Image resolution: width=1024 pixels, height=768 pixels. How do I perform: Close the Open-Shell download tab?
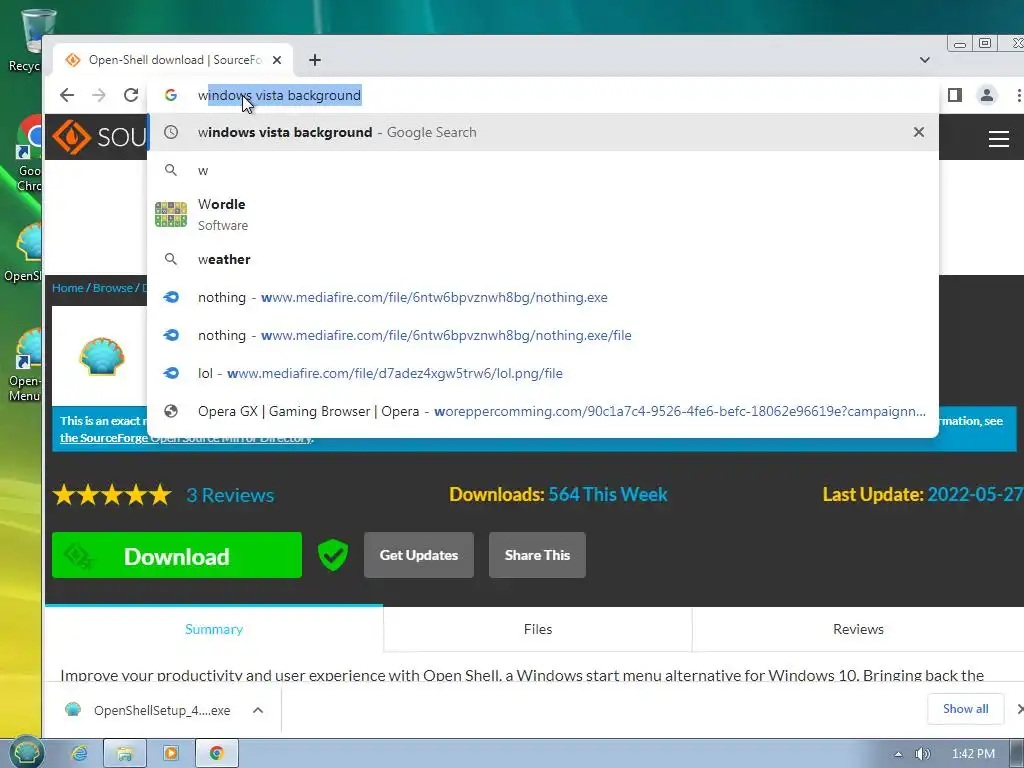pyautogui.click(x=277, y=60)
